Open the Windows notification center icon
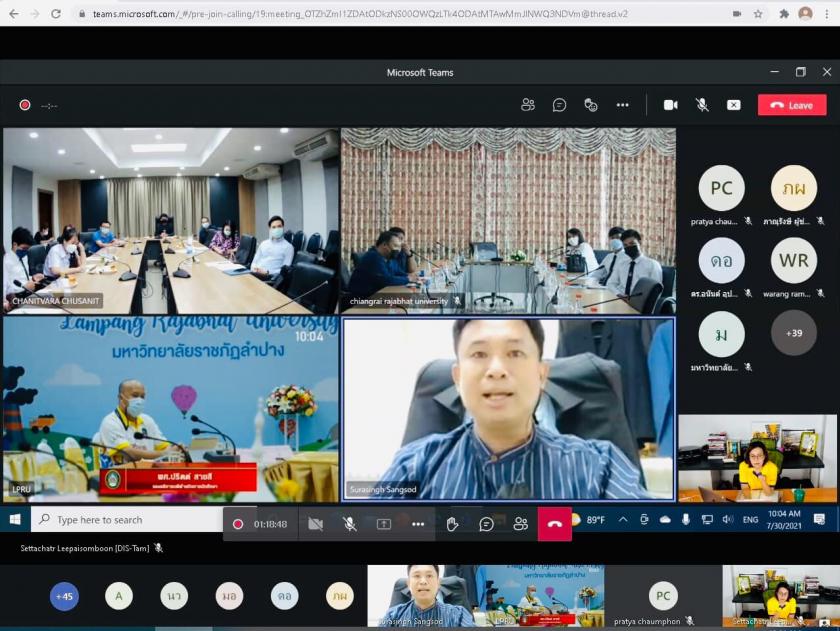This screenshot has width=840, height=631. coord(819,520)
